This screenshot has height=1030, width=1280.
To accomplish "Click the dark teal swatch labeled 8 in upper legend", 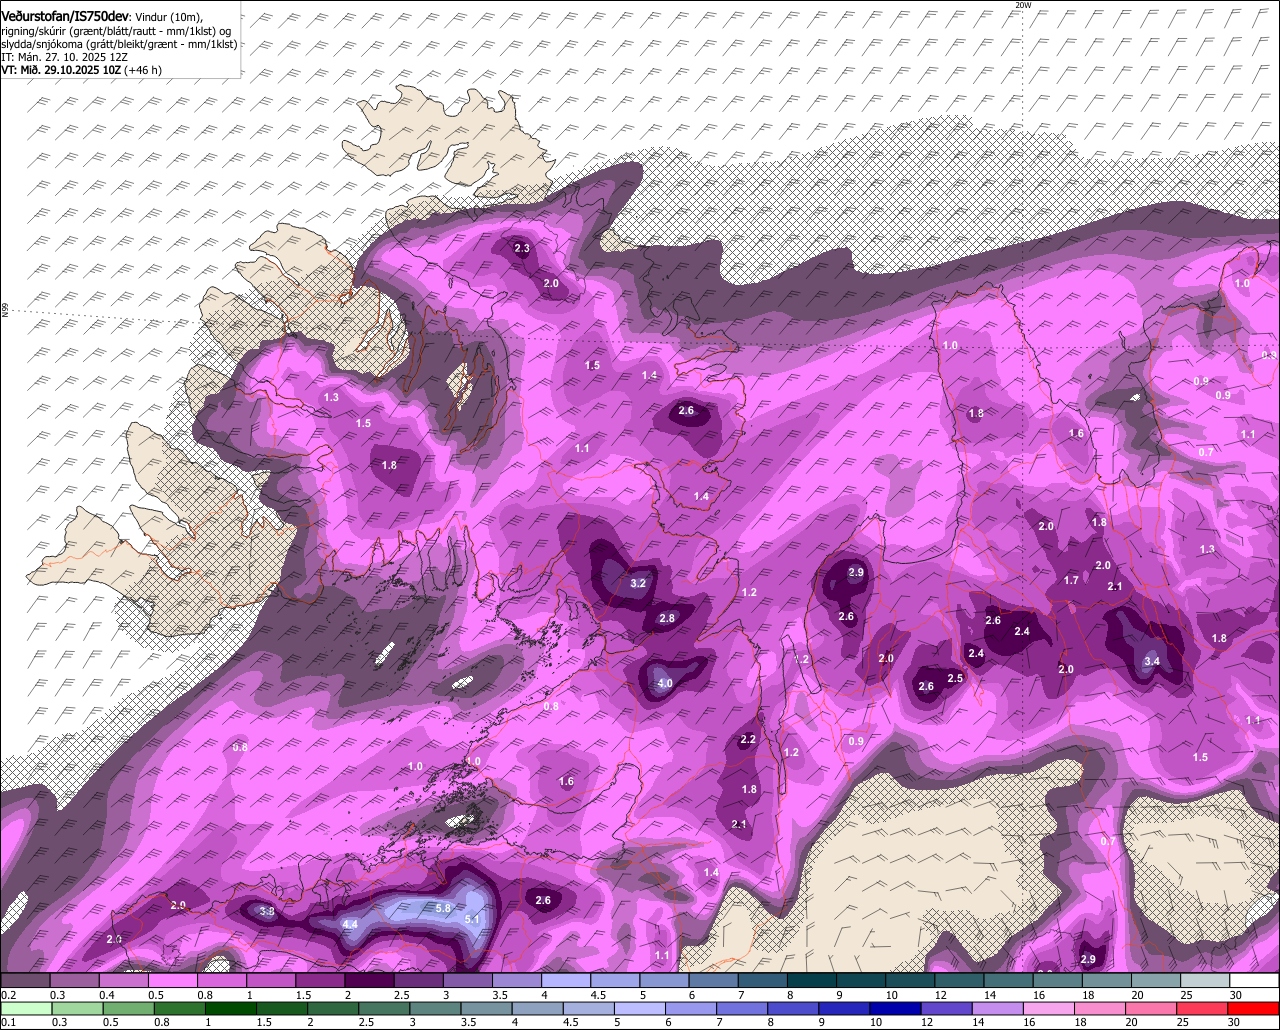I will point(812,979).
